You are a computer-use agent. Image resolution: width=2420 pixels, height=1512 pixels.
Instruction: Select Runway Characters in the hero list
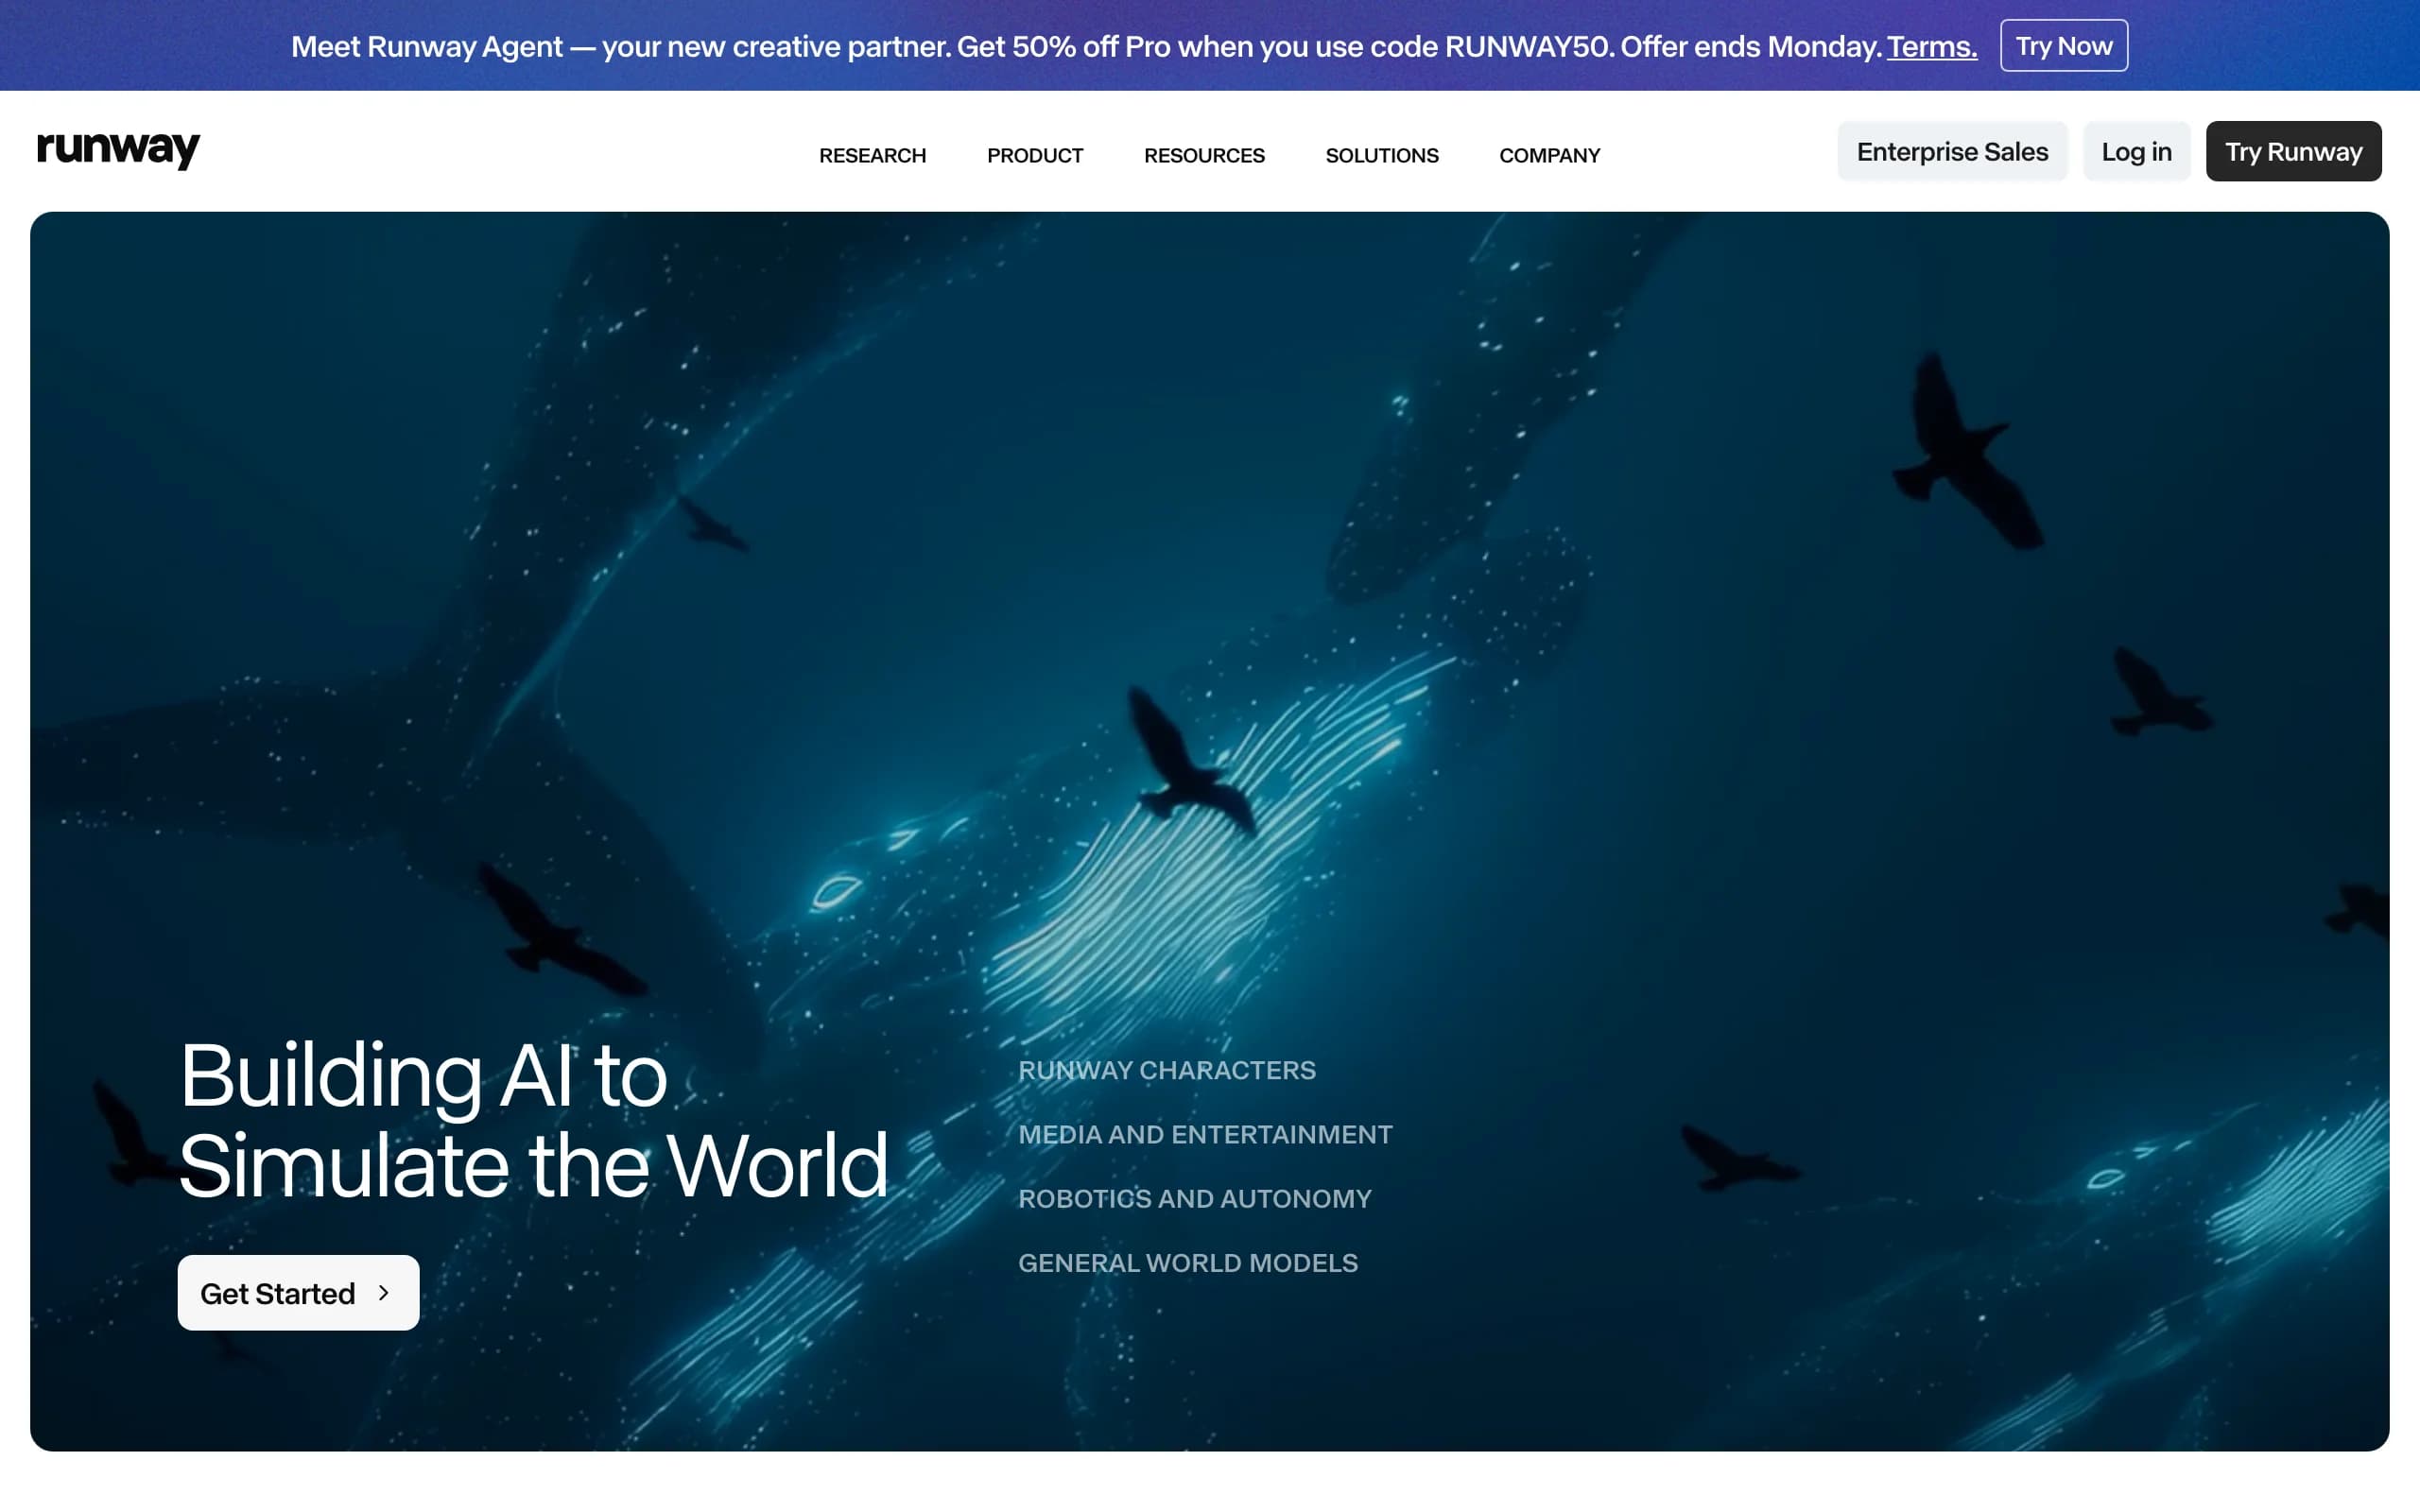pos(1167,1070)
